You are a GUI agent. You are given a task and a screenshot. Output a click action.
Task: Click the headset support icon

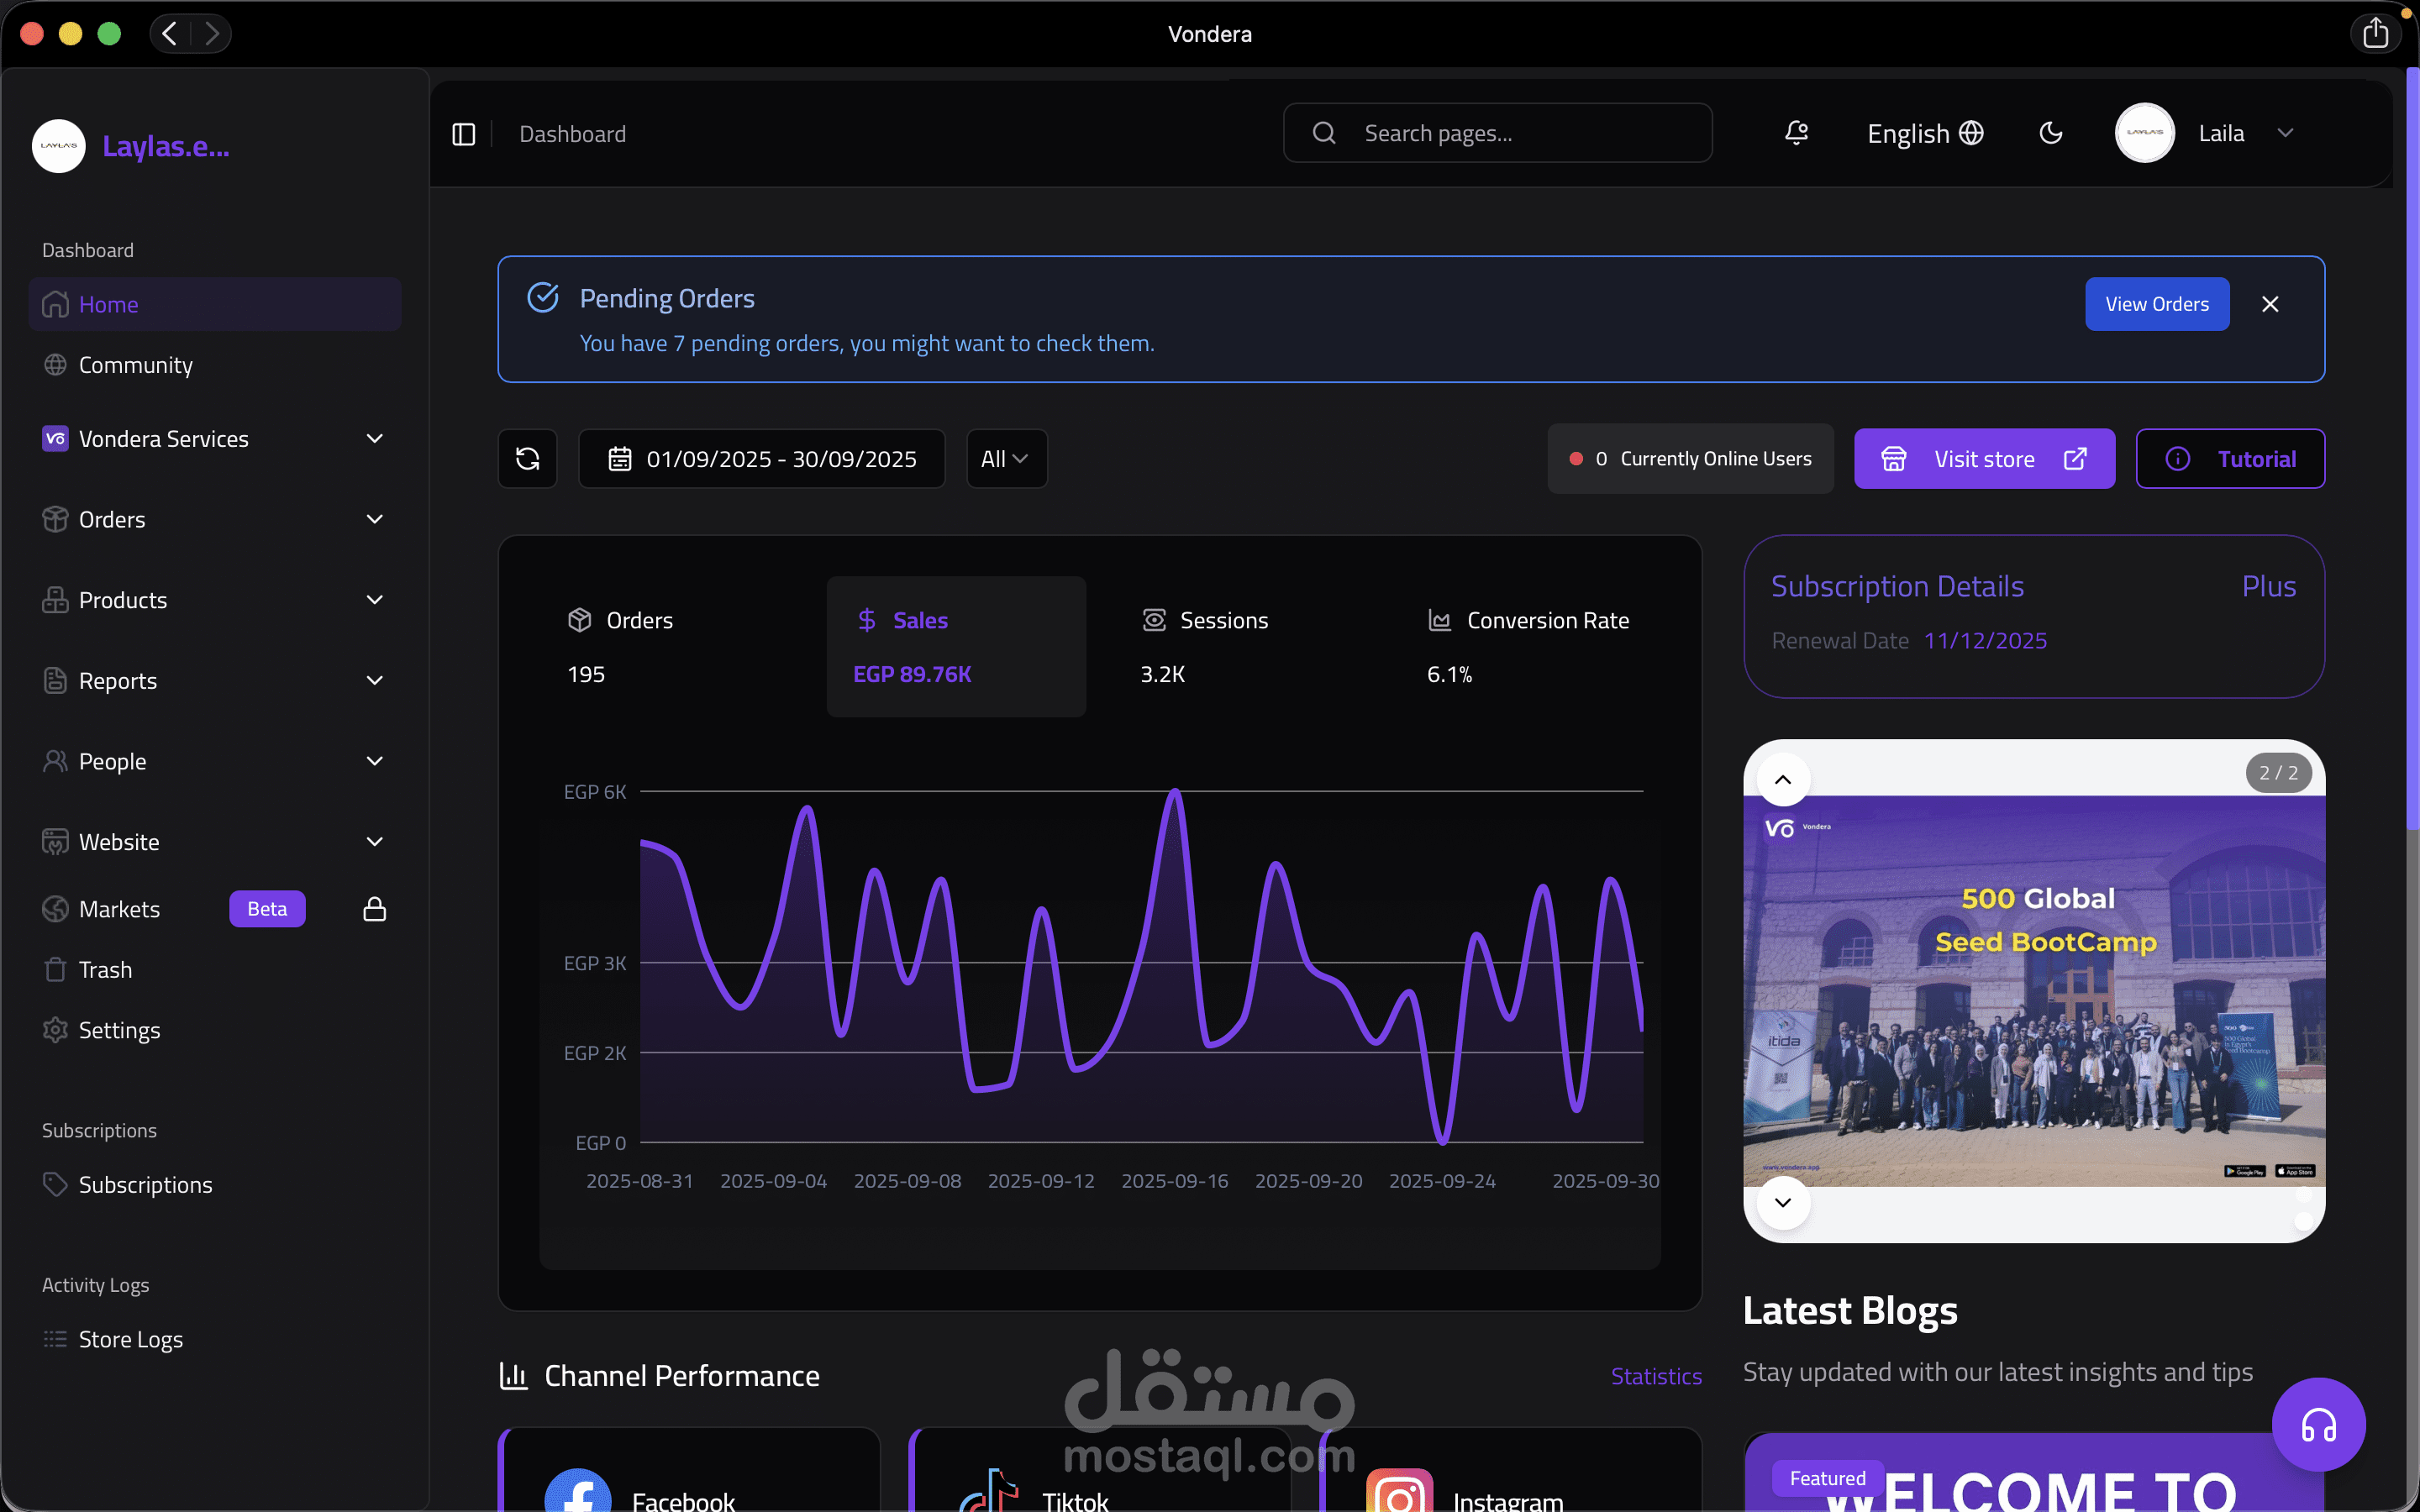pyautogui.click(x=2318, y=1424)
